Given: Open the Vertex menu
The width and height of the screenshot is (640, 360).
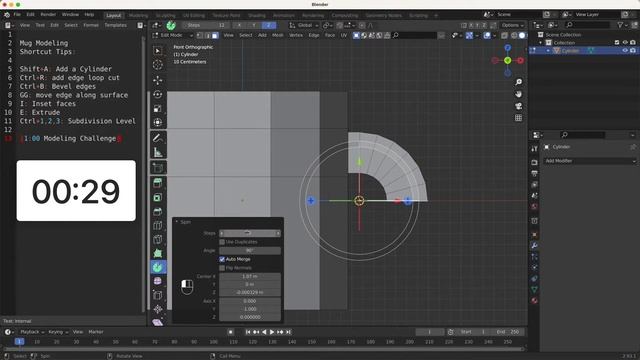Looking at the screenshot, I should tap(296, 36).
